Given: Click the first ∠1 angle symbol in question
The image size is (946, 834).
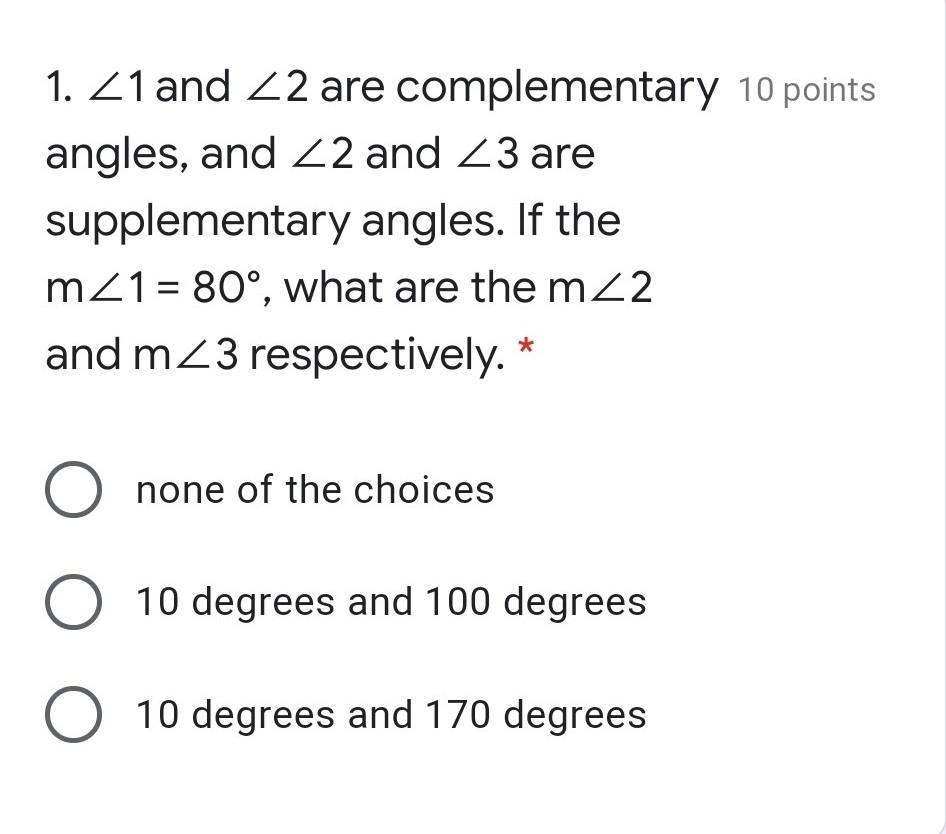Looking at the screenshot, I should tap(116, 86).
